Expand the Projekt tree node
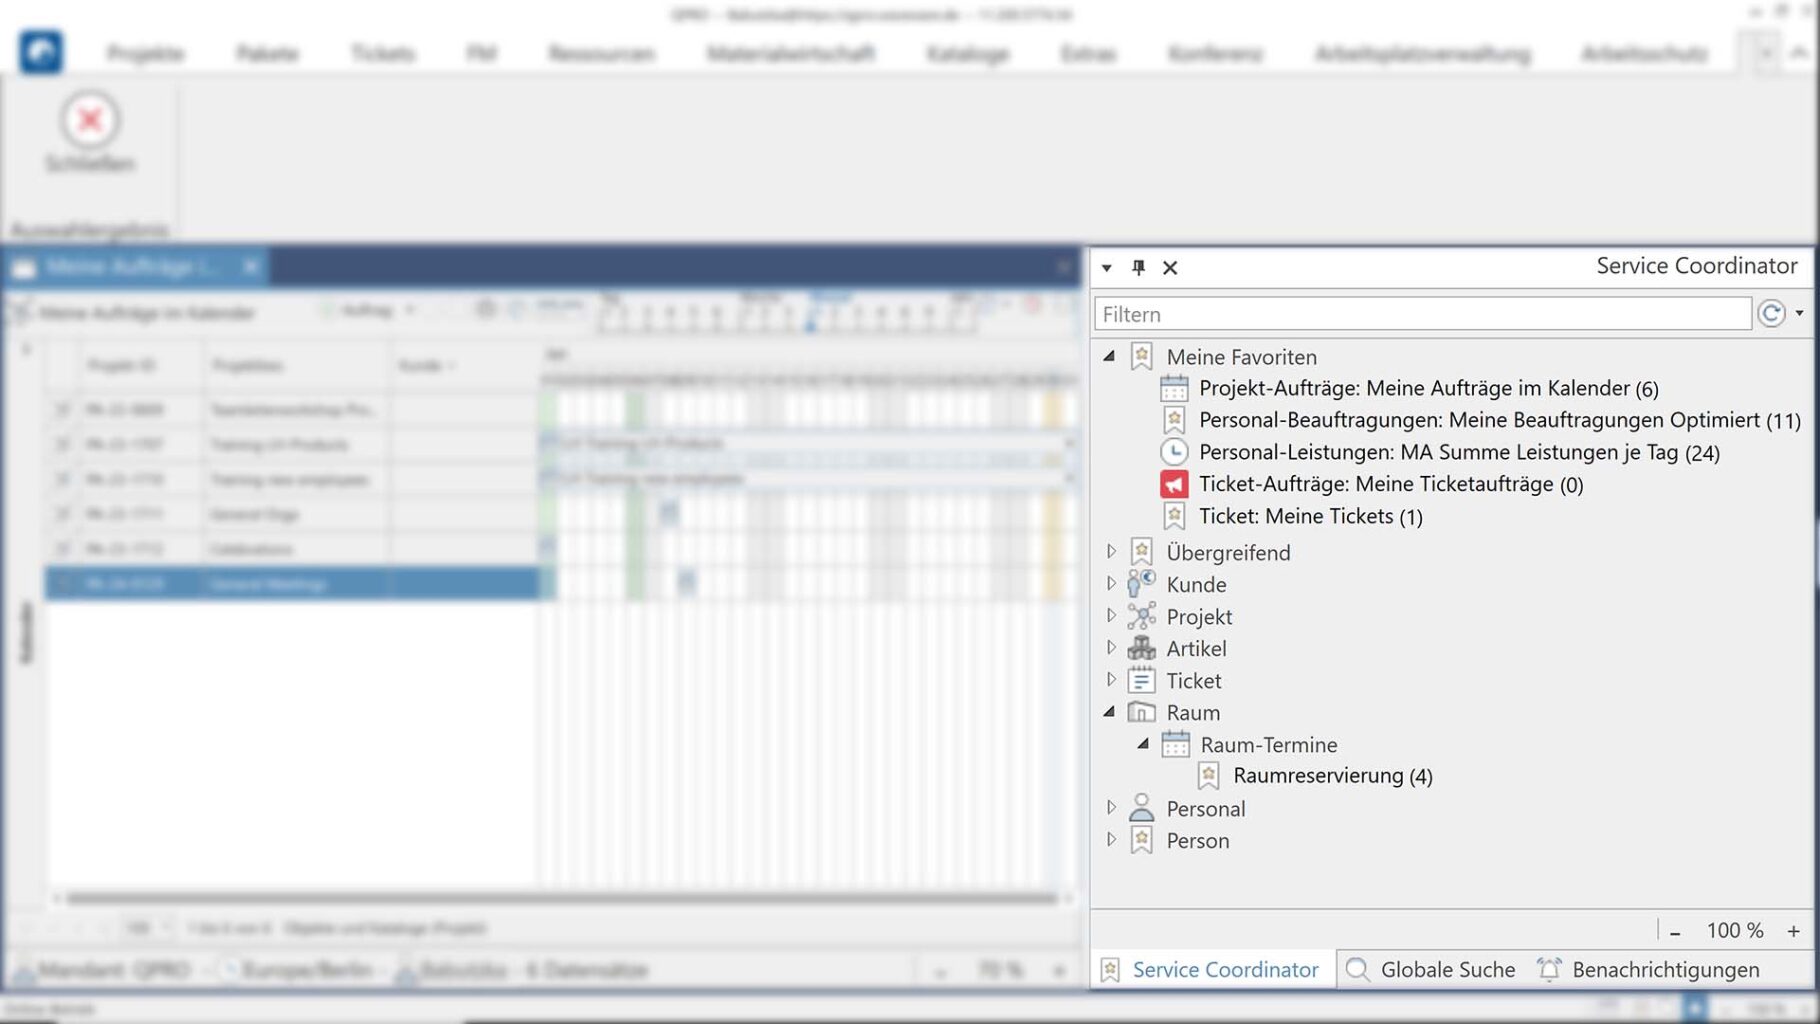 (x=1110, y=616)
